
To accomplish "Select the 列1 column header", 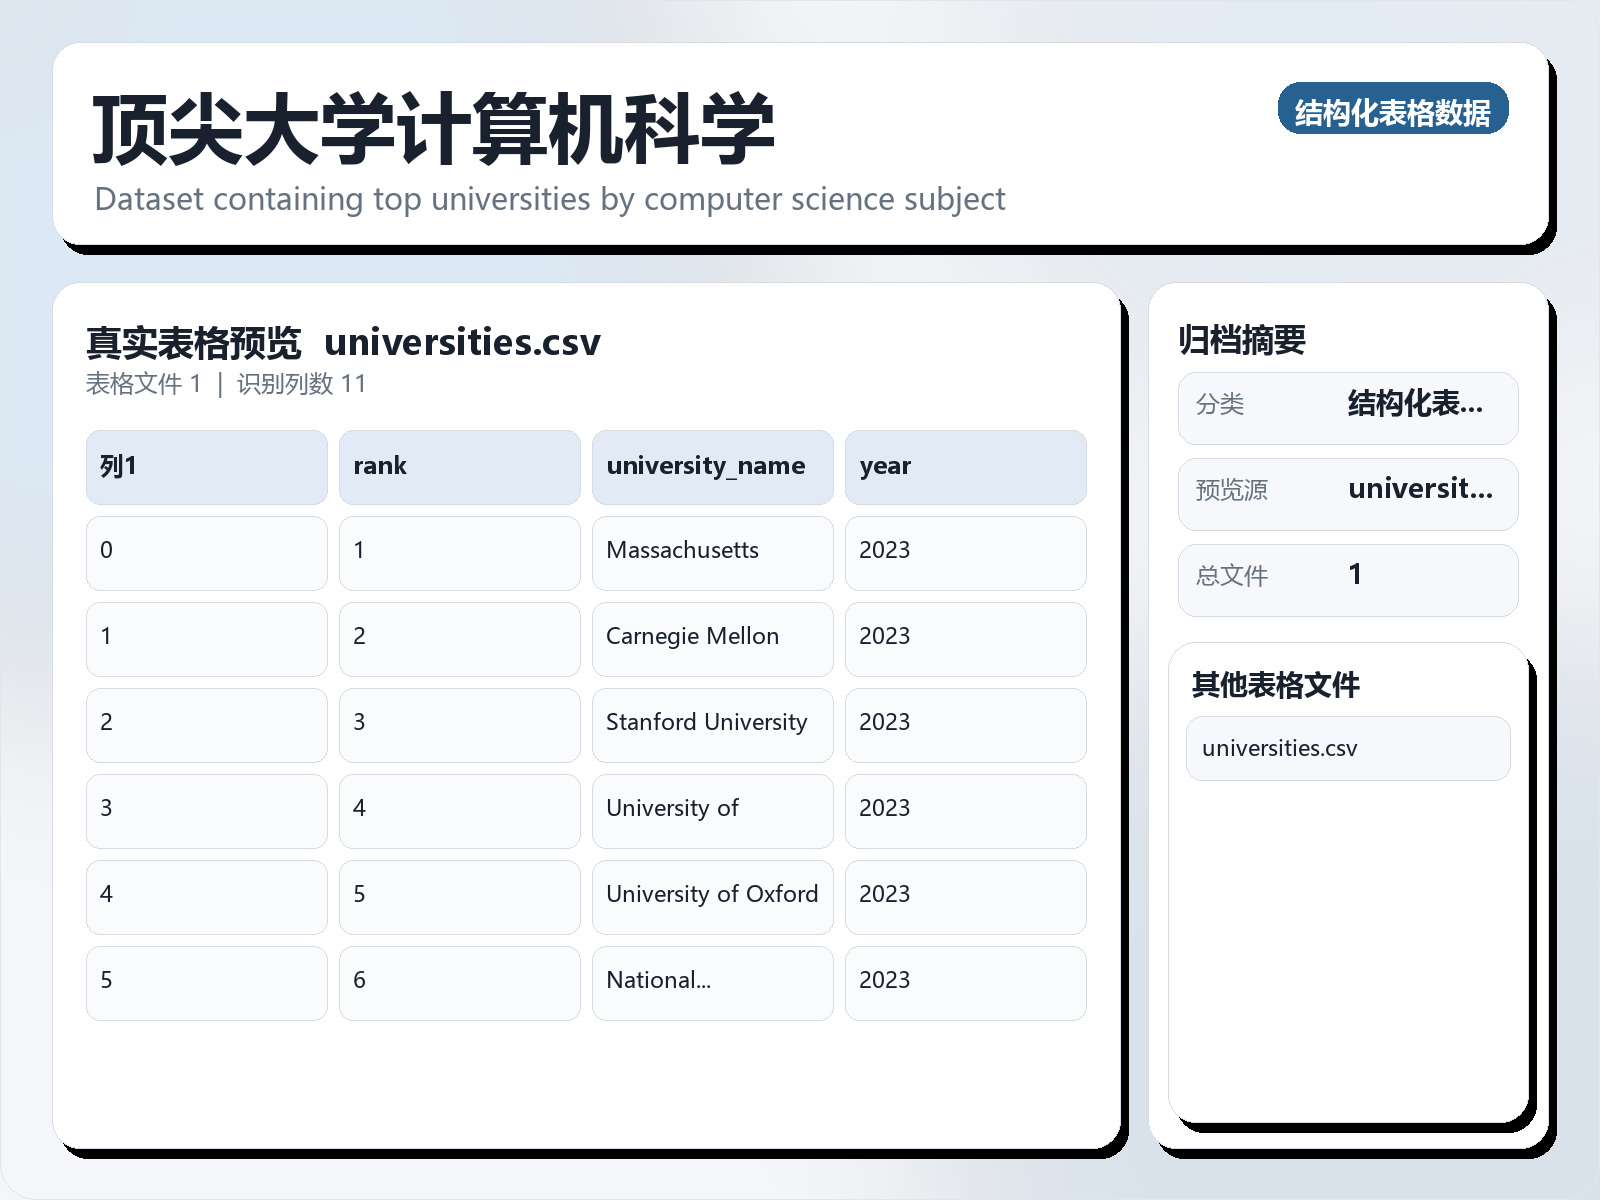I will coord(206,466).
